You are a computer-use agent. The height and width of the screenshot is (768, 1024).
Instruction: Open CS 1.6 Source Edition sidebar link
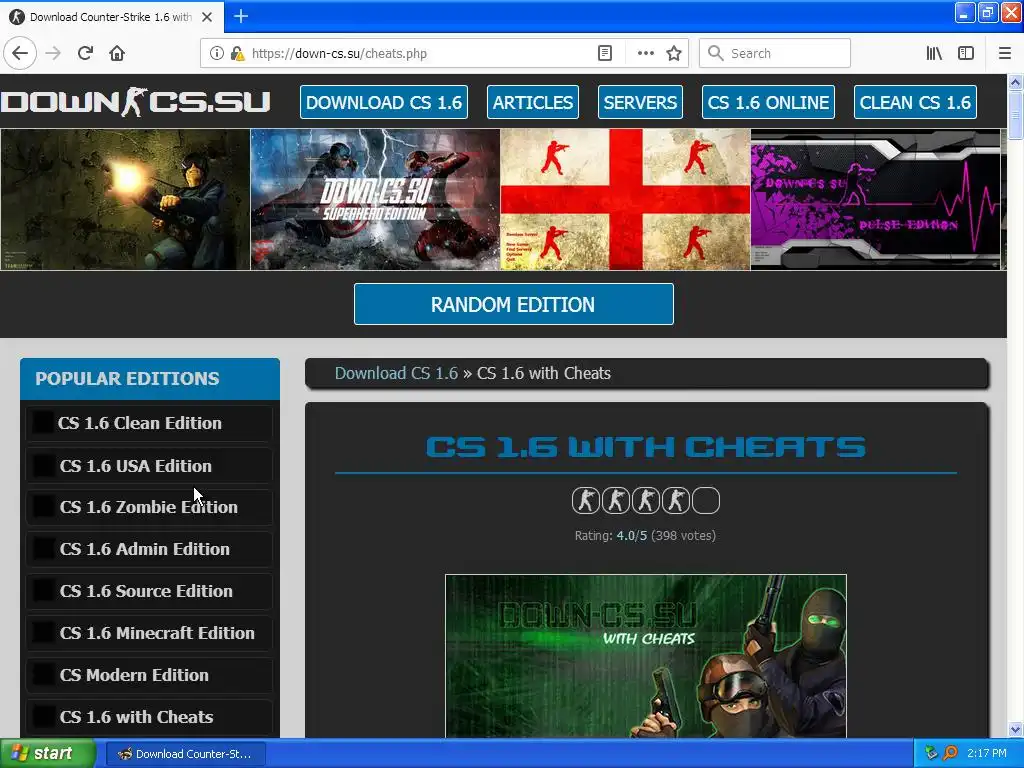click(x=150, y=591)
